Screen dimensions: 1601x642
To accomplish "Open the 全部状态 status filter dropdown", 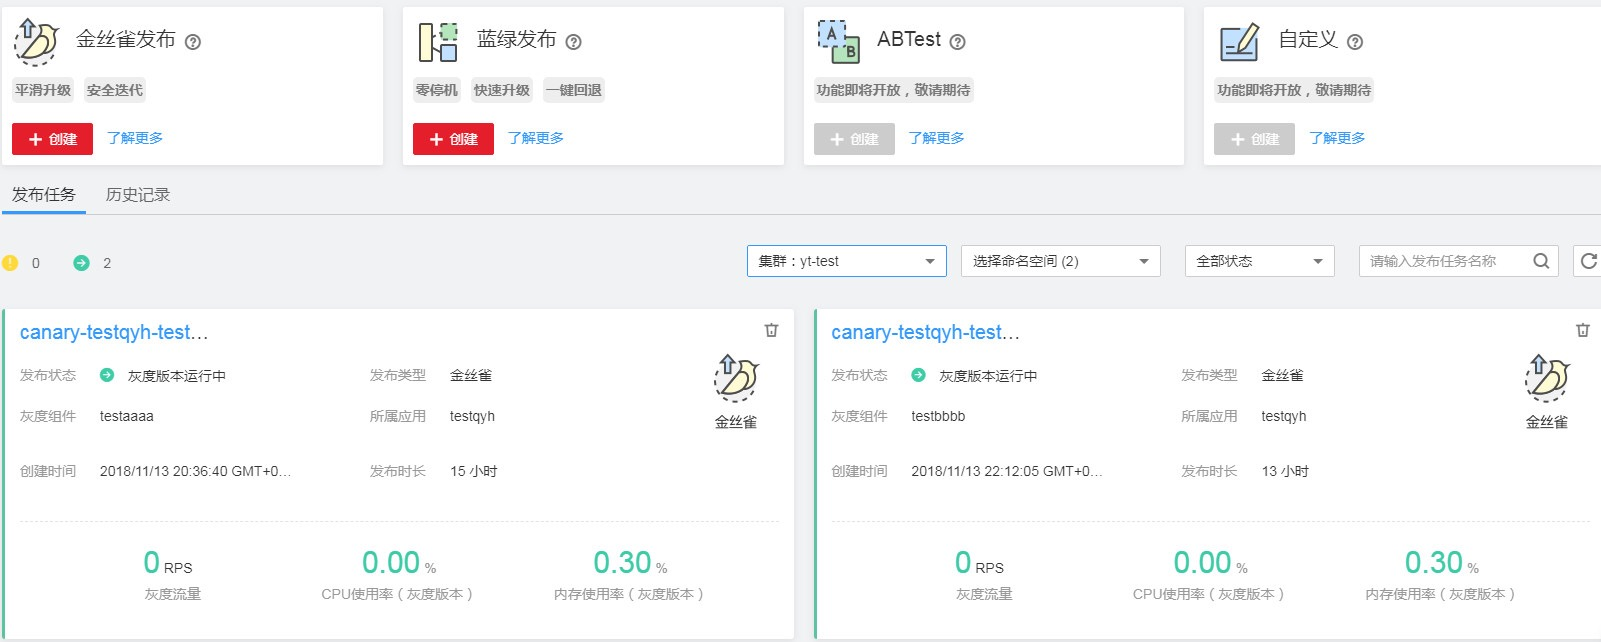I will click(1260, 261).
